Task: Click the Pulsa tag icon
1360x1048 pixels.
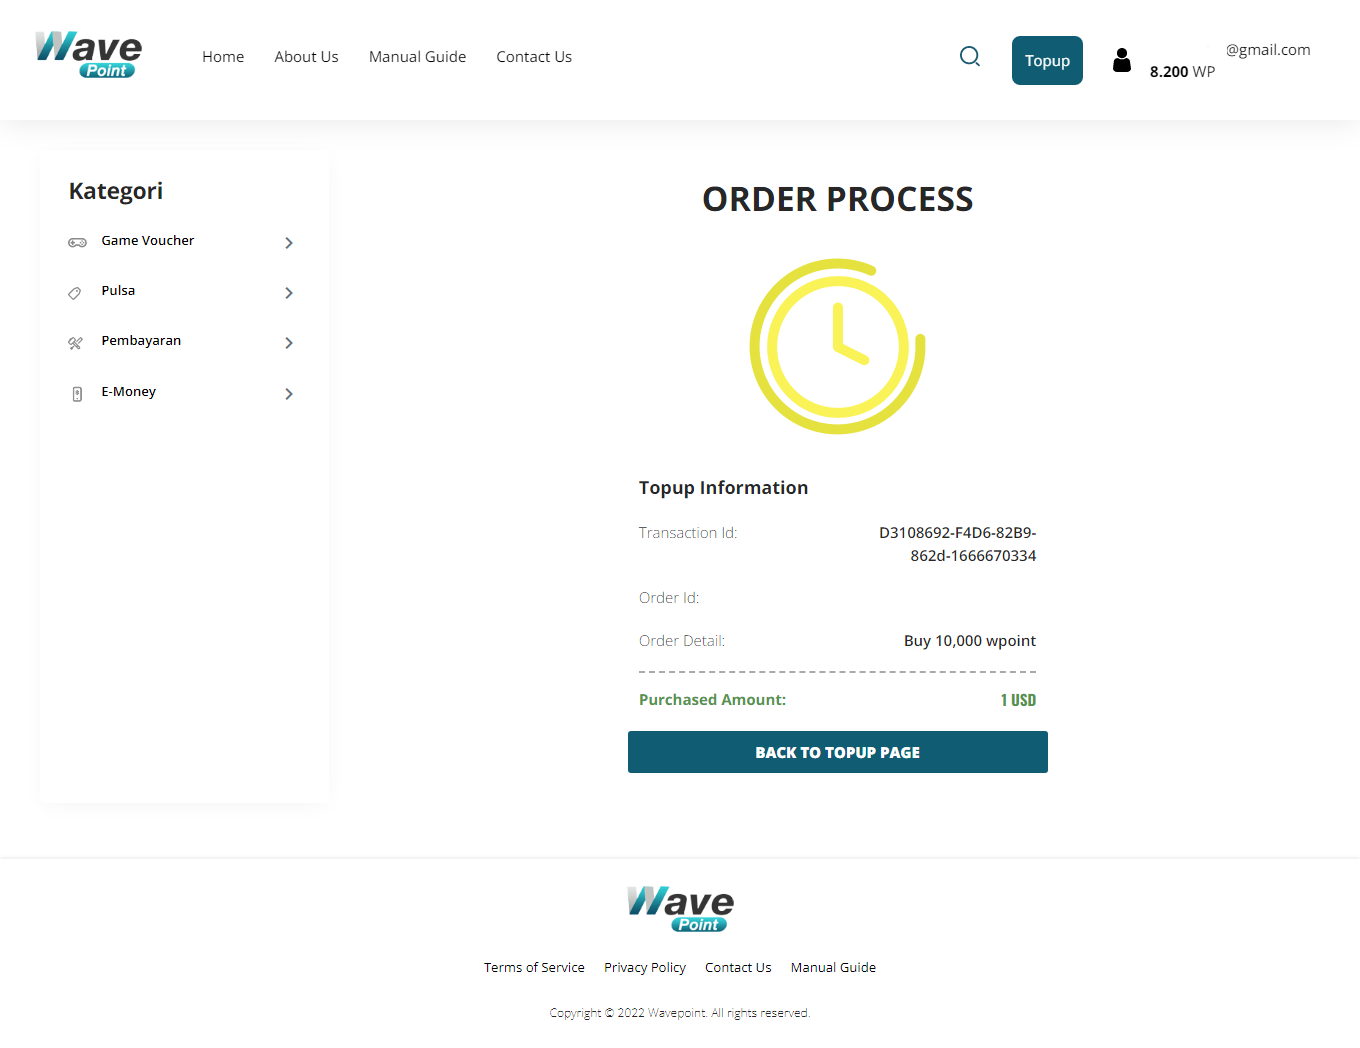Action: click(75, 293)
